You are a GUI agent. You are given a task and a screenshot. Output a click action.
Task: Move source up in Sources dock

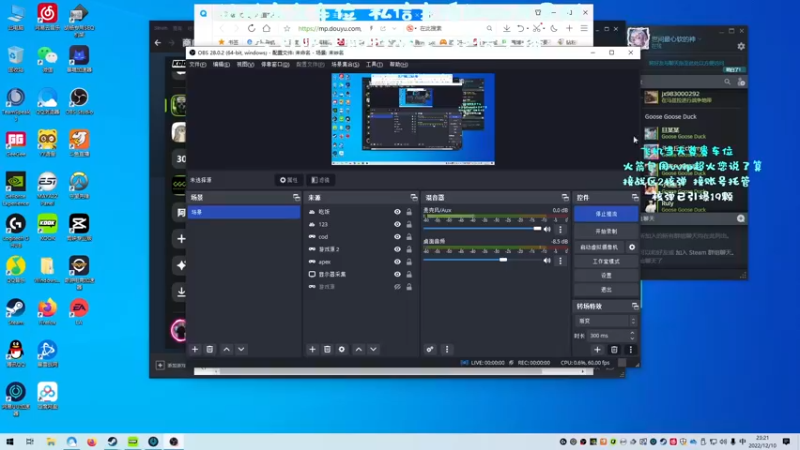click(359, 349)
